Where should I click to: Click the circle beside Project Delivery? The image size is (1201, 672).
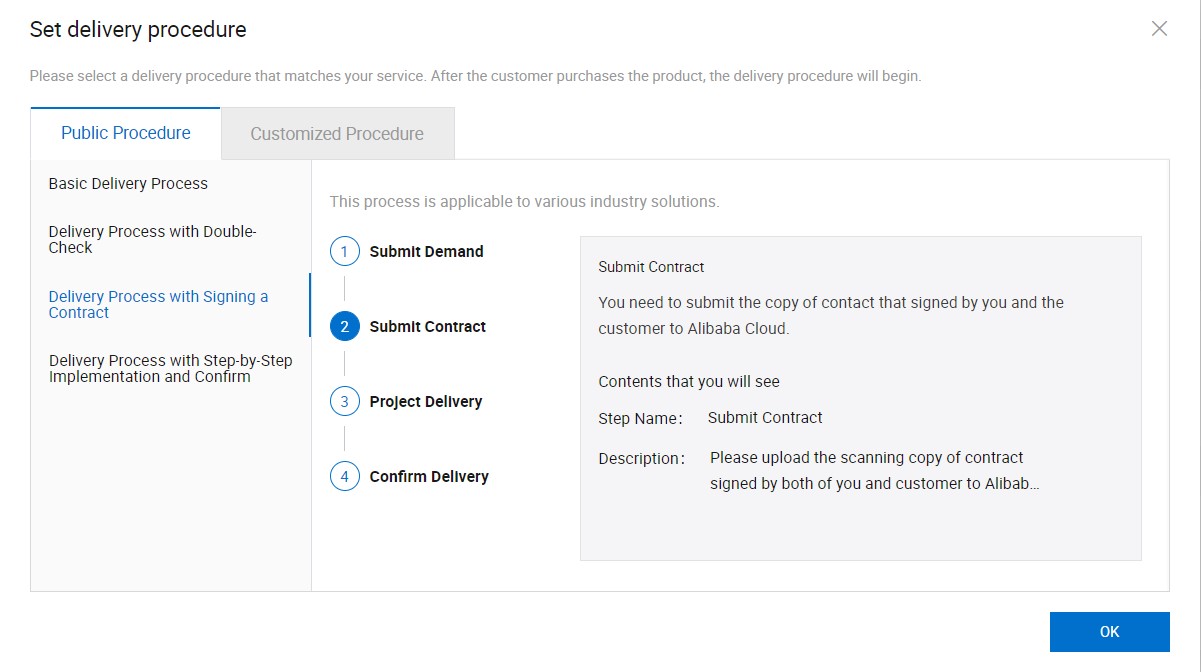coord(344,401)
